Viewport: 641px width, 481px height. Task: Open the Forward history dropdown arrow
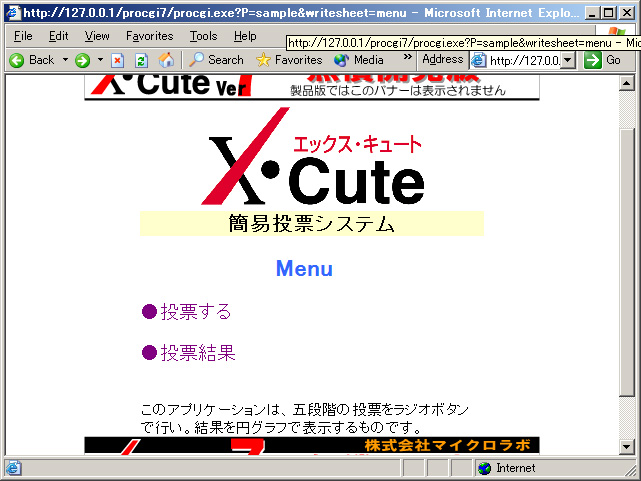tap(101, 60)
